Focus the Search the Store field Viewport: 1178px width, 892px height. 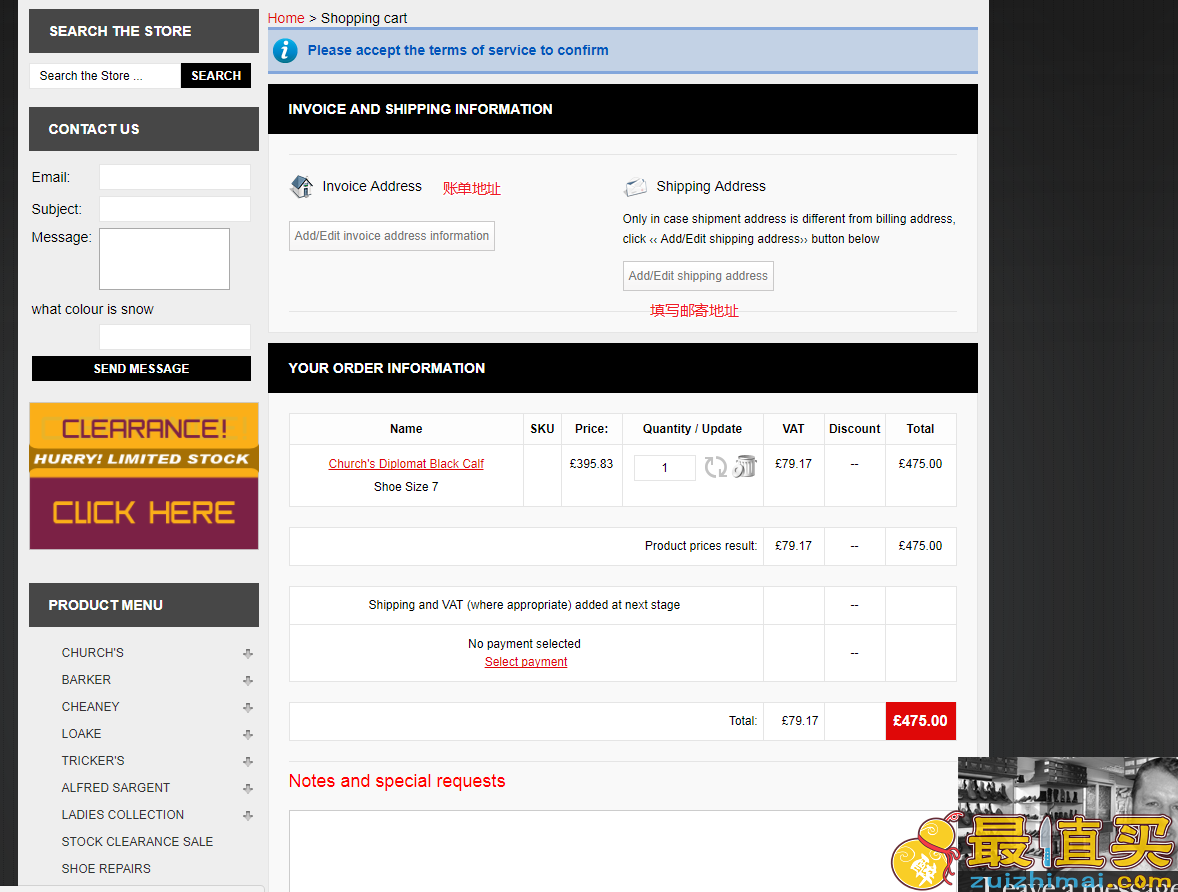click(x=105, y=76)
